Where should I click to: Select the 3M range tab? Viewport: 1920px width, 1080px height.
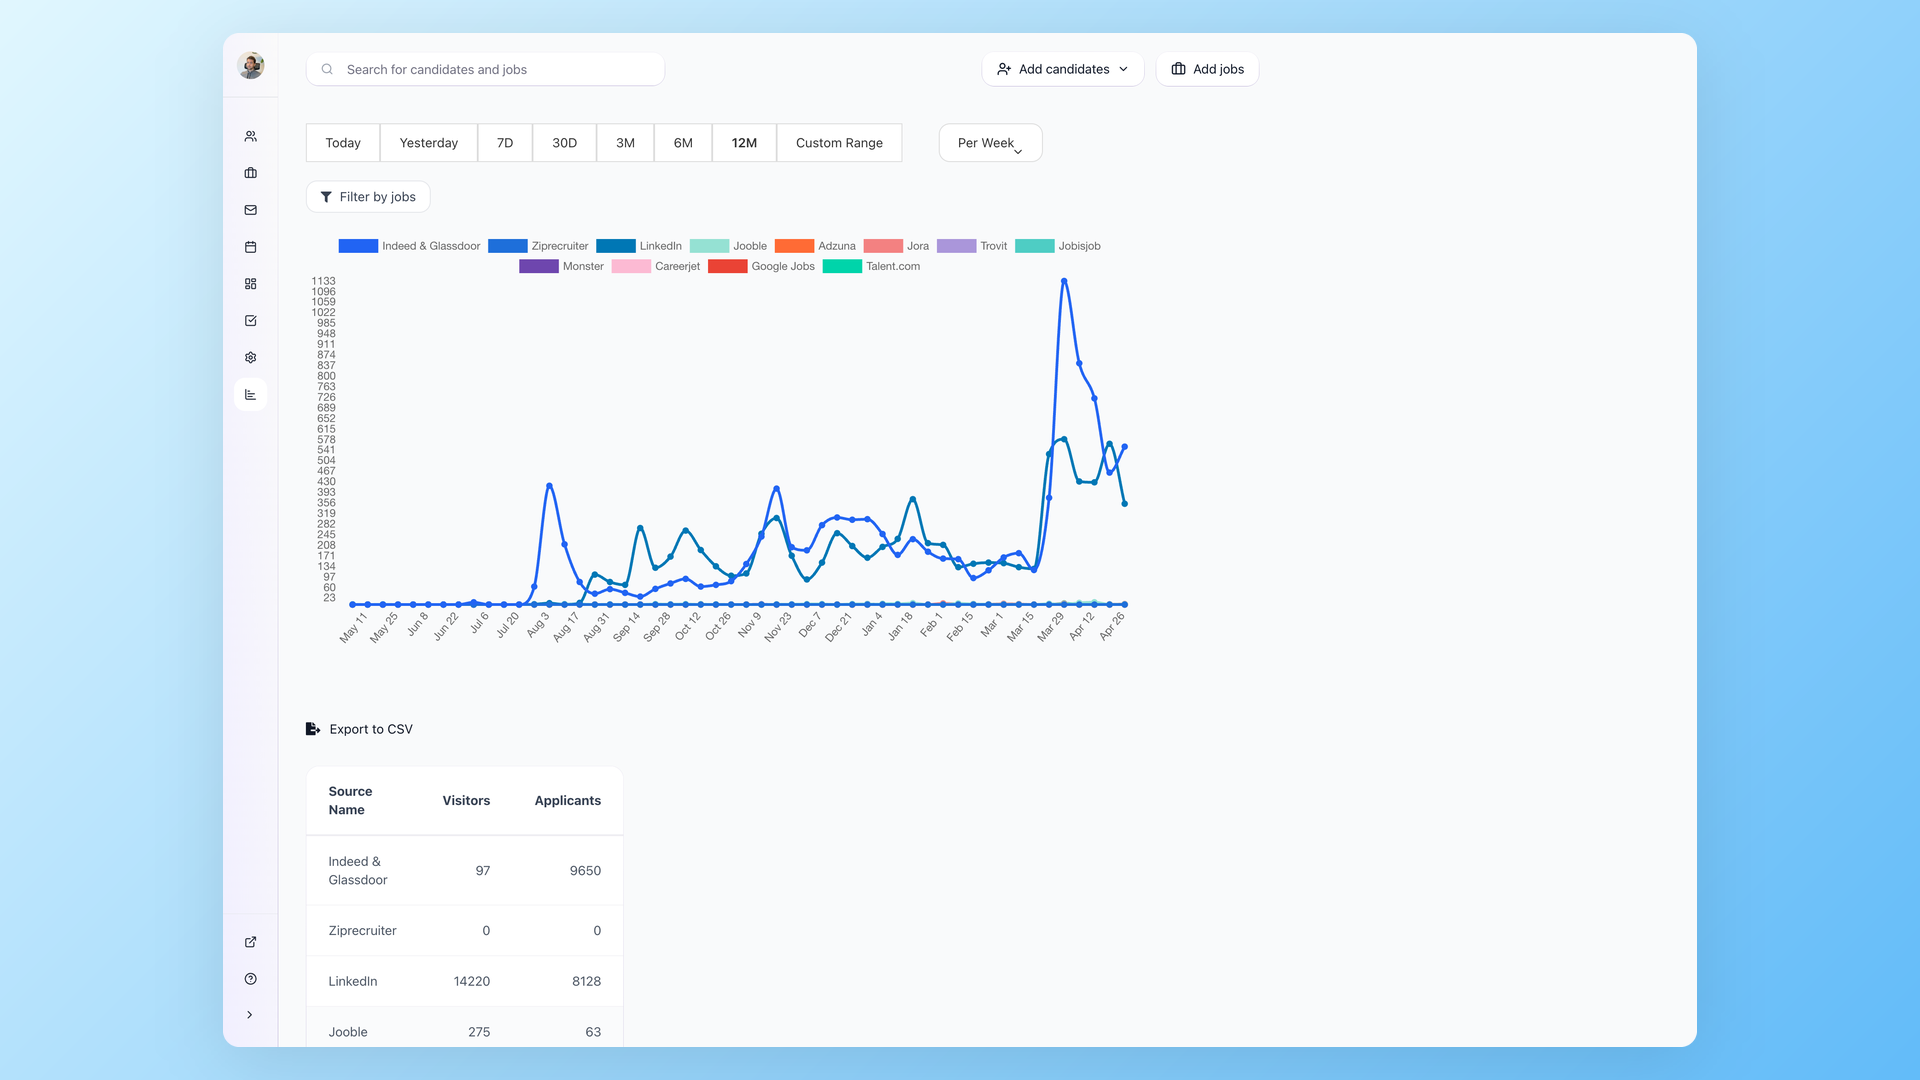[625, 143]
